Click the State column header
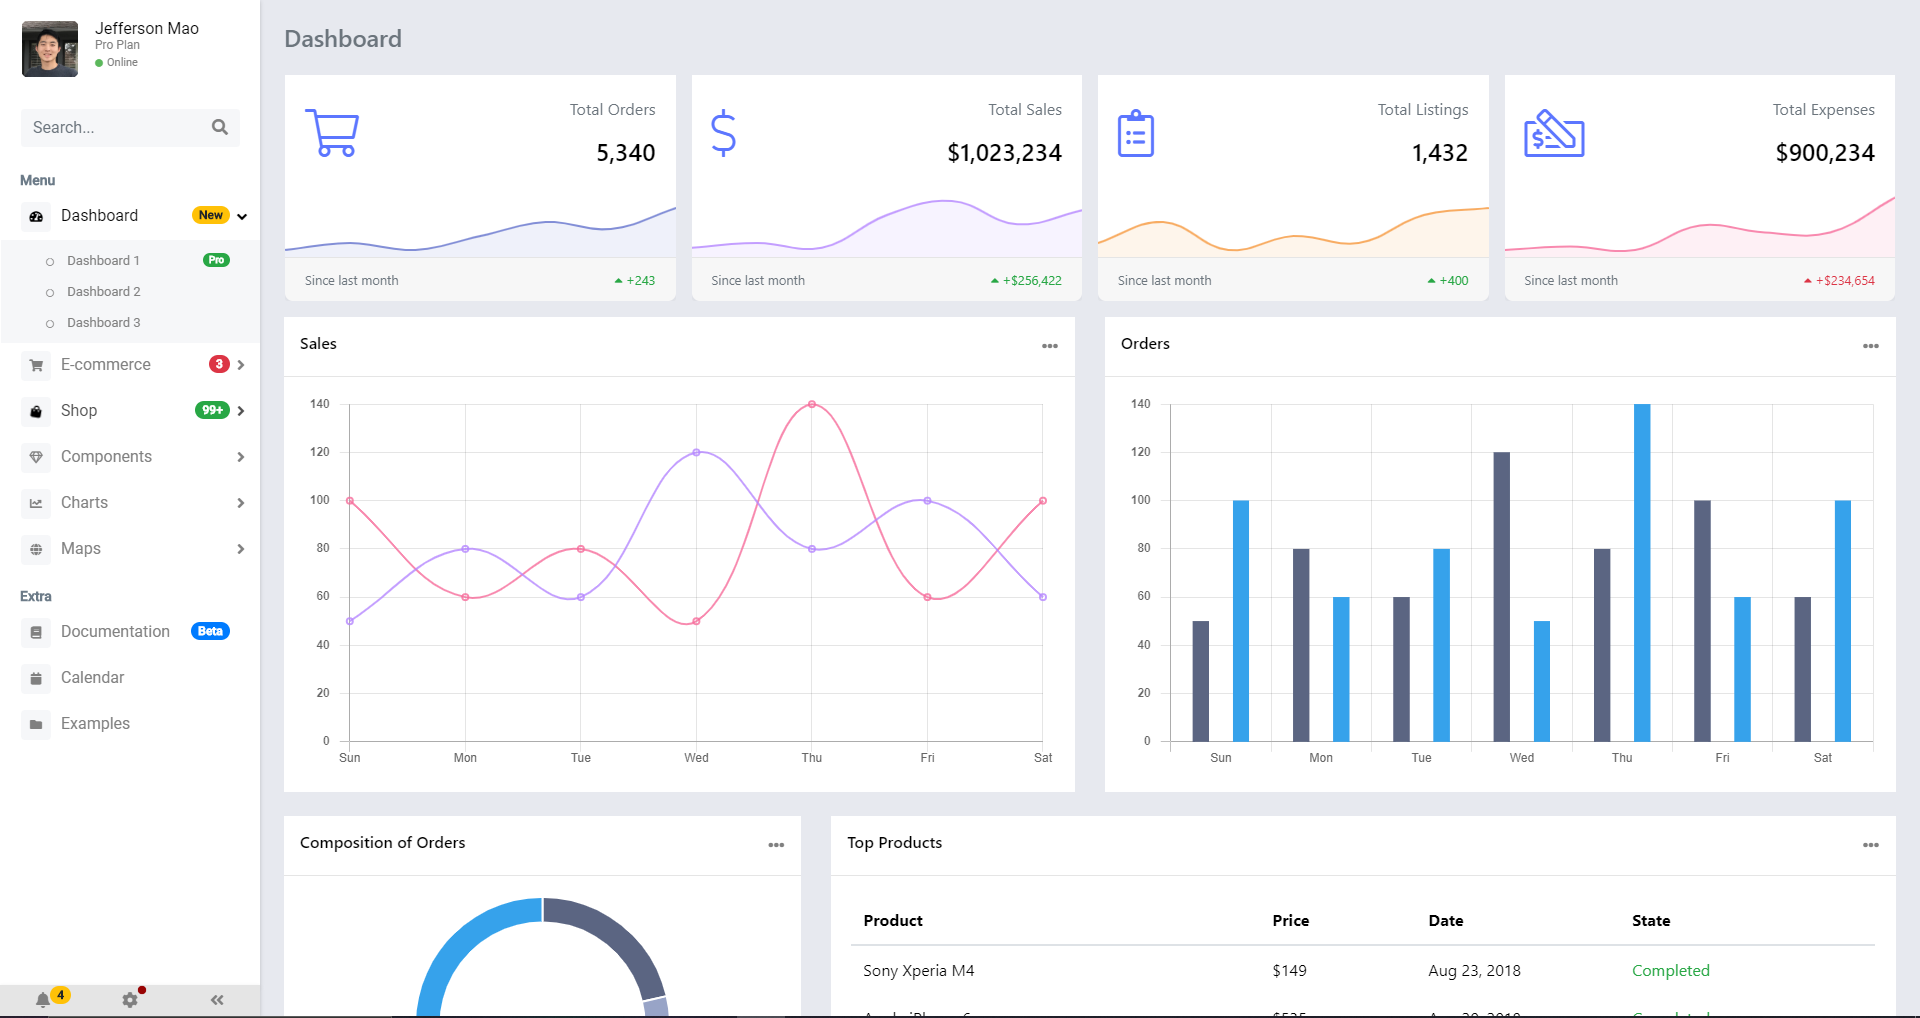This screenshot has height=1018, width=1920. (x=1651, y=921)
